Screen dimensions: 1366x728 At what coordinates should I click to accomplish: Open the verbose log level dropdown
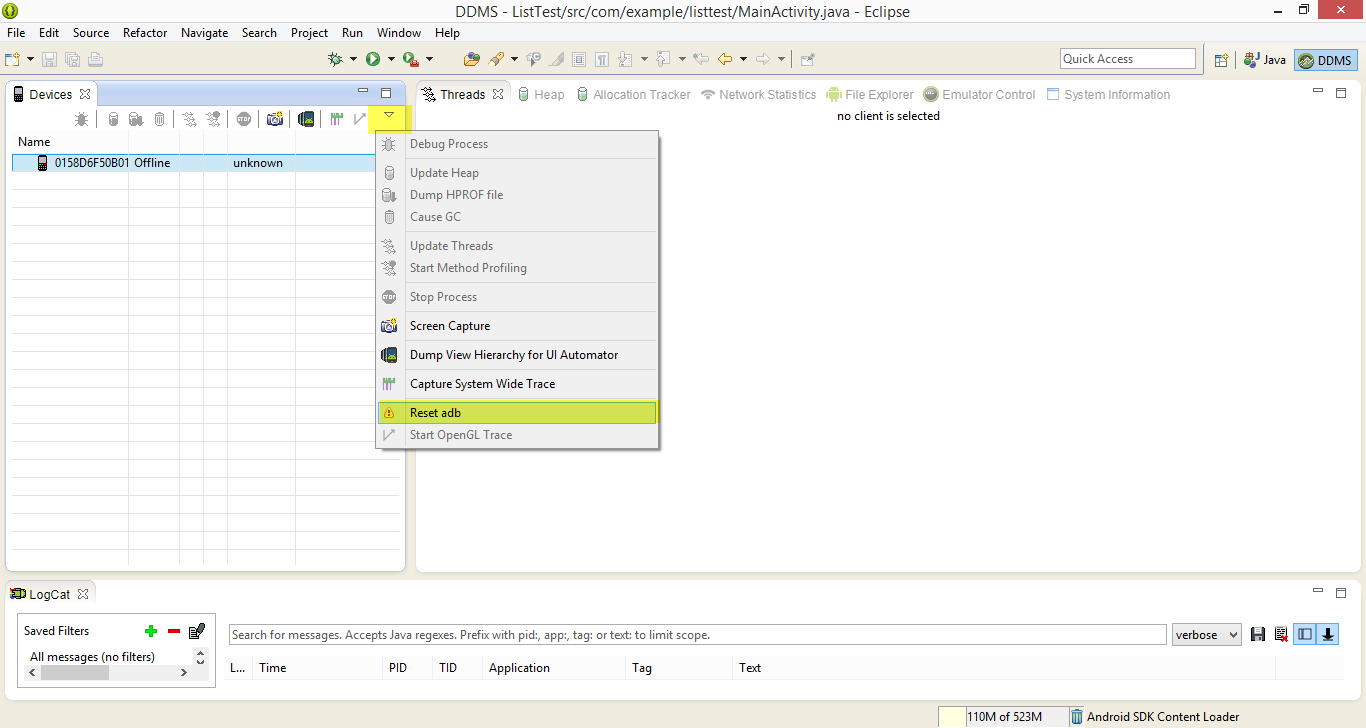click(x=1207, y=634)
